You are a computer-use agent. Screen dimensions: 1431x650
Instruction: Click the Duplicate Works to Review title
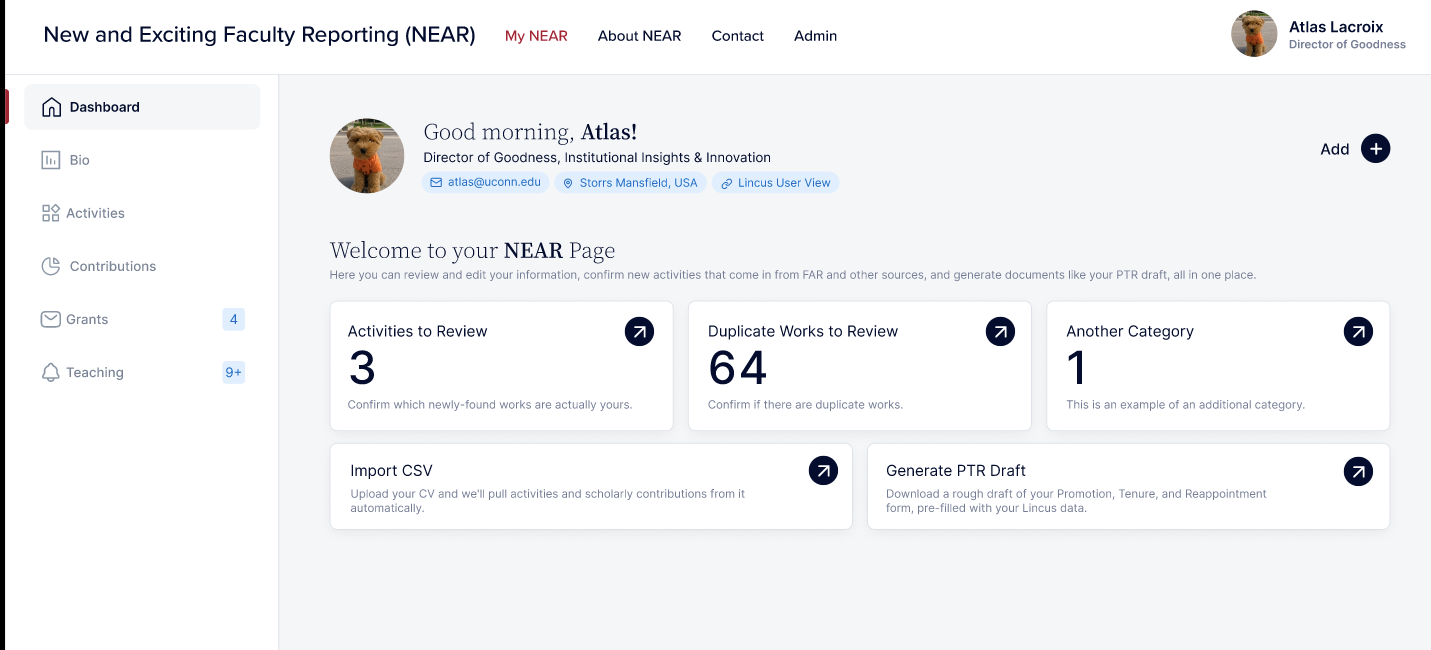point(803,331)
